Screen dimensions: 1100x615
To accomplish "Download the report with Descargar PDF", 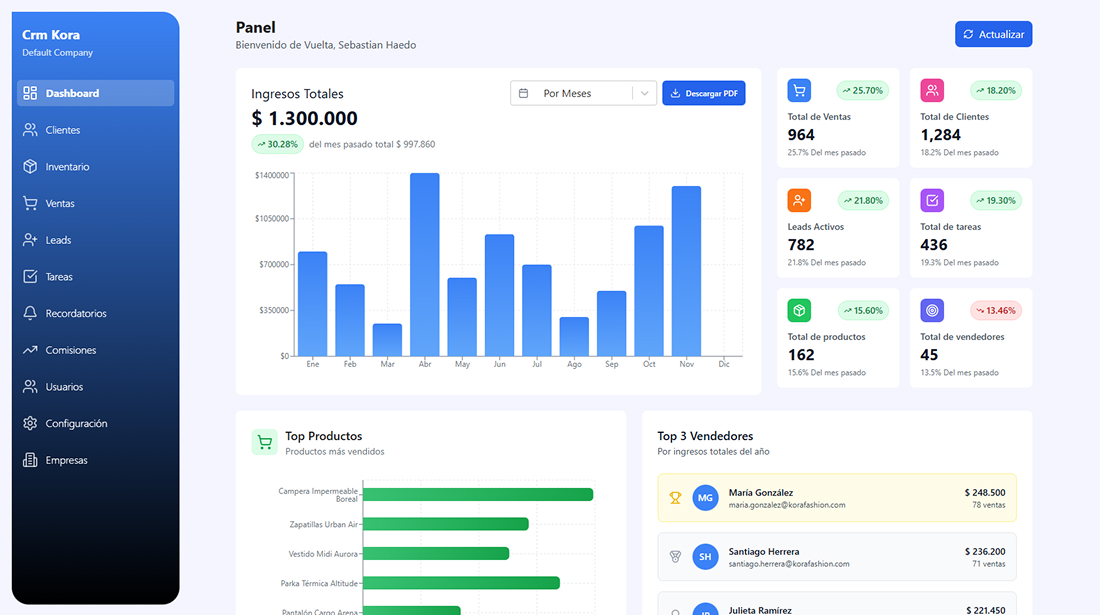I will click(x=703, y=93).
